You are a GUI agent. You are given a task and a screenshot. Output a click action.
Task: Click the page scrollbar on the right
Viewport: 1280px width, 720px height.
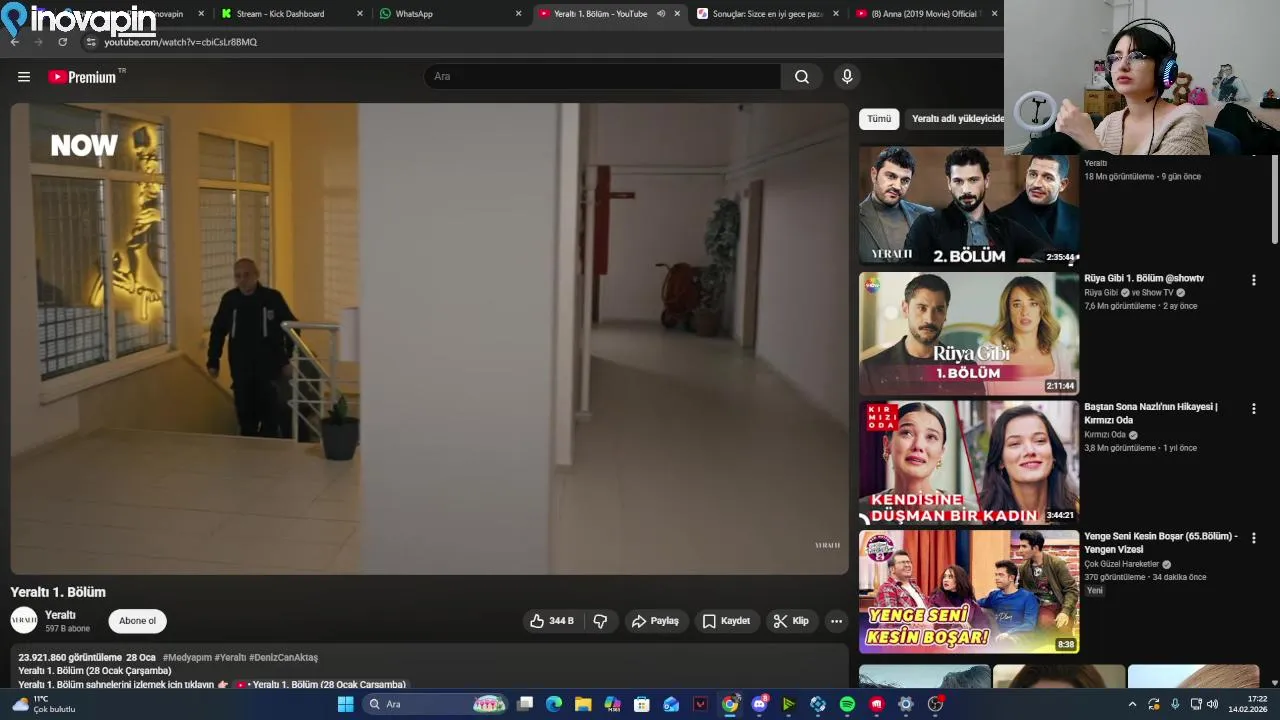(1274, 200)
